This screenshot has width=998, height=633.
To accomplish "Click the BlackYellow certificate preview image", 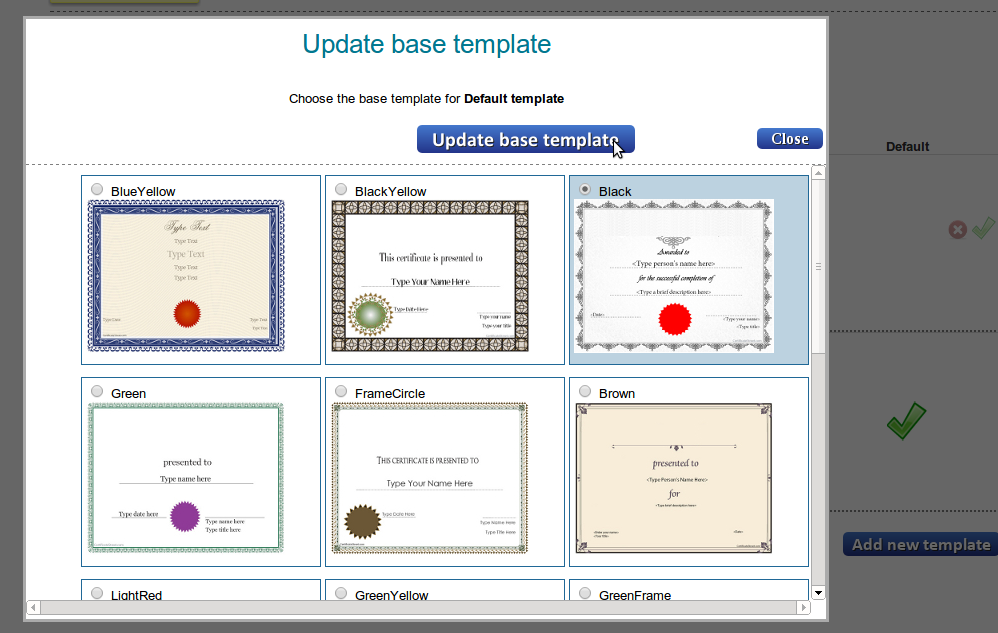I will tap(430, 276).
